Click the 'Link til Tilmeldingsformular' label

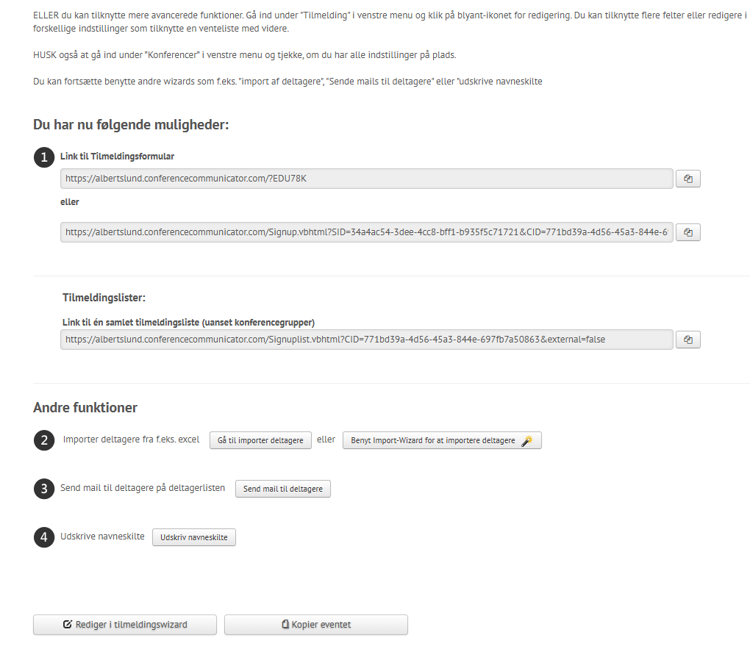[x=117, y=157]
